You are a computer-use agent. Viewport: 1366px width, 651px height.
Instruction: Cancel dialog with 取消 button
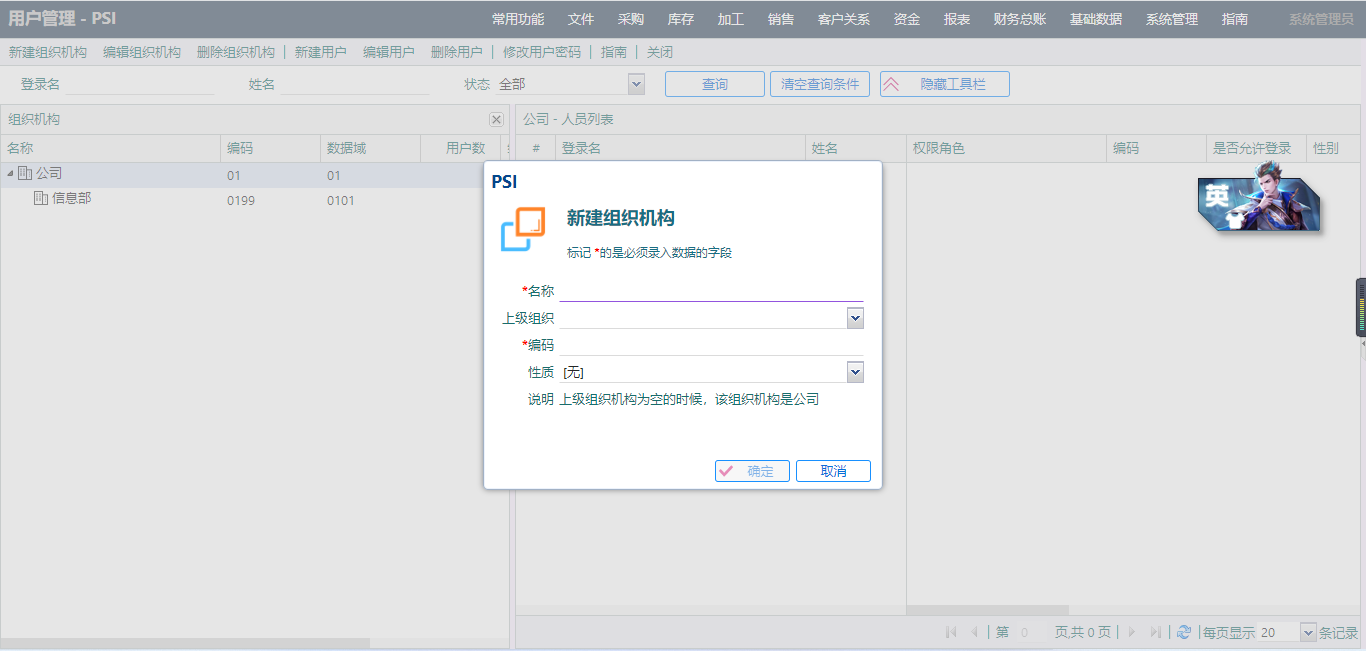[x=833, y=471]
